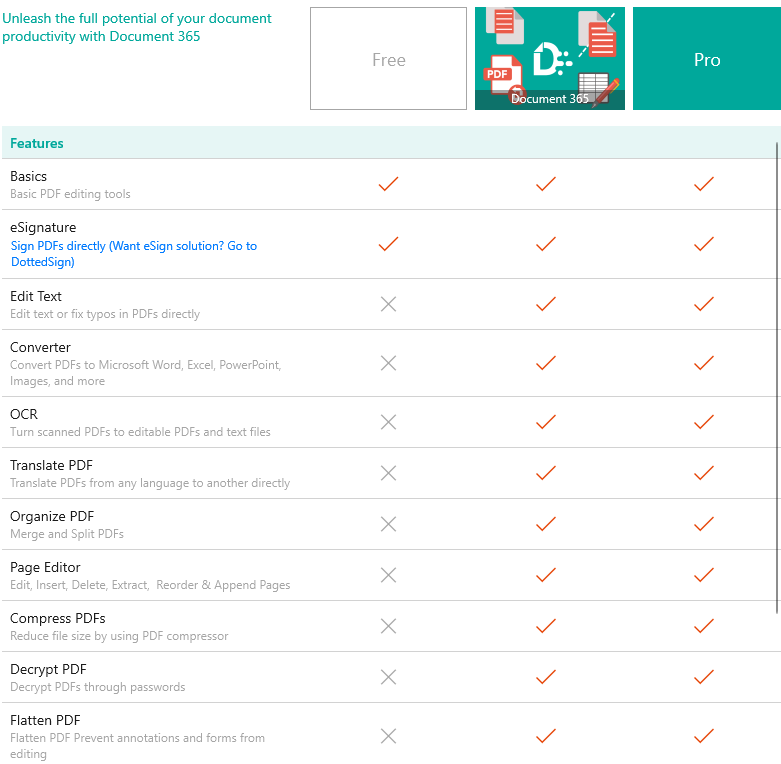This screenshot has width=781, height=764.
Task: Click the Pro checkmark for Converter
Action: click(704, 363)
